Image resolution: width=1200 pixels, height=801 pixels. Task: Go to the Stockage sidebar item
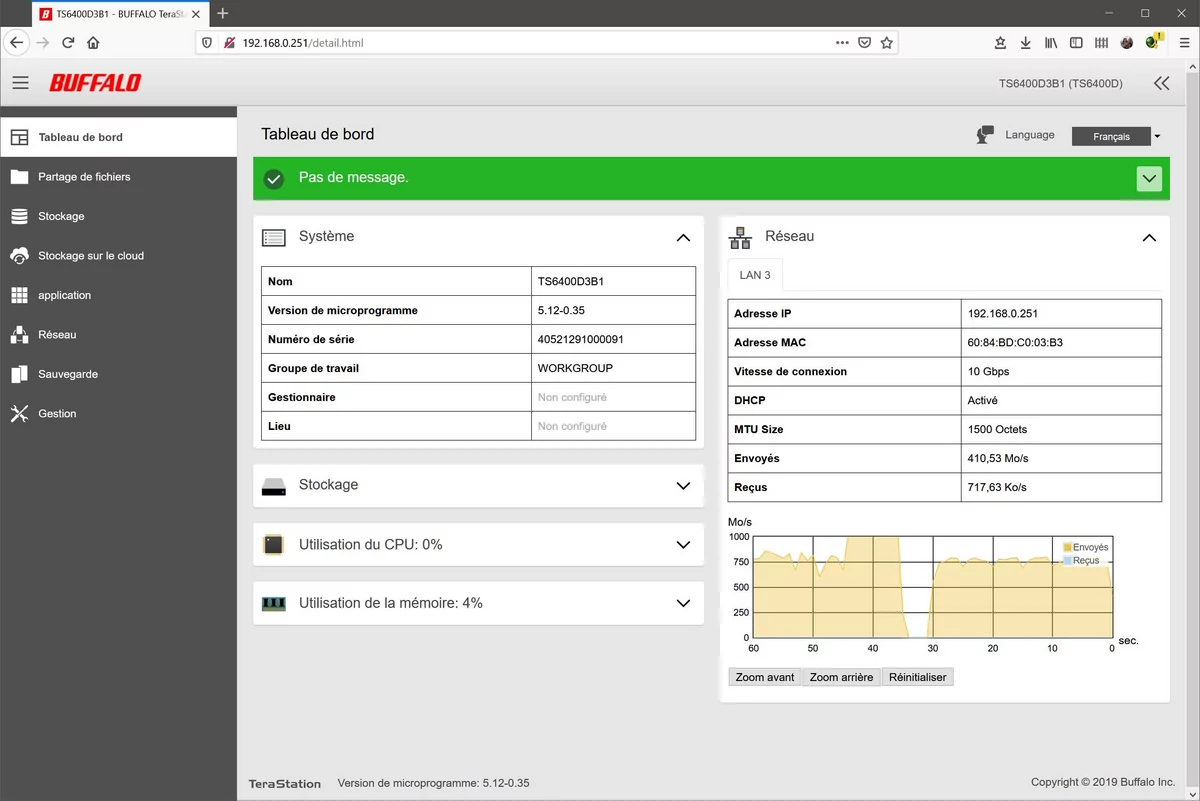pos(118,216)
